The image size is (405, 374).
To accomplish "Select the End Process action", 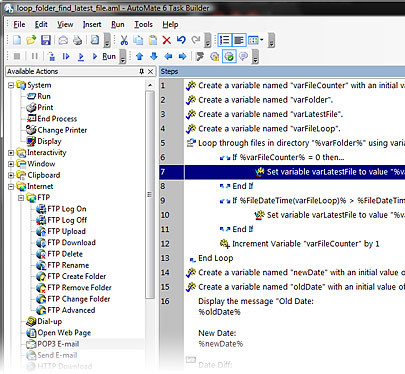I will (52, 119).
